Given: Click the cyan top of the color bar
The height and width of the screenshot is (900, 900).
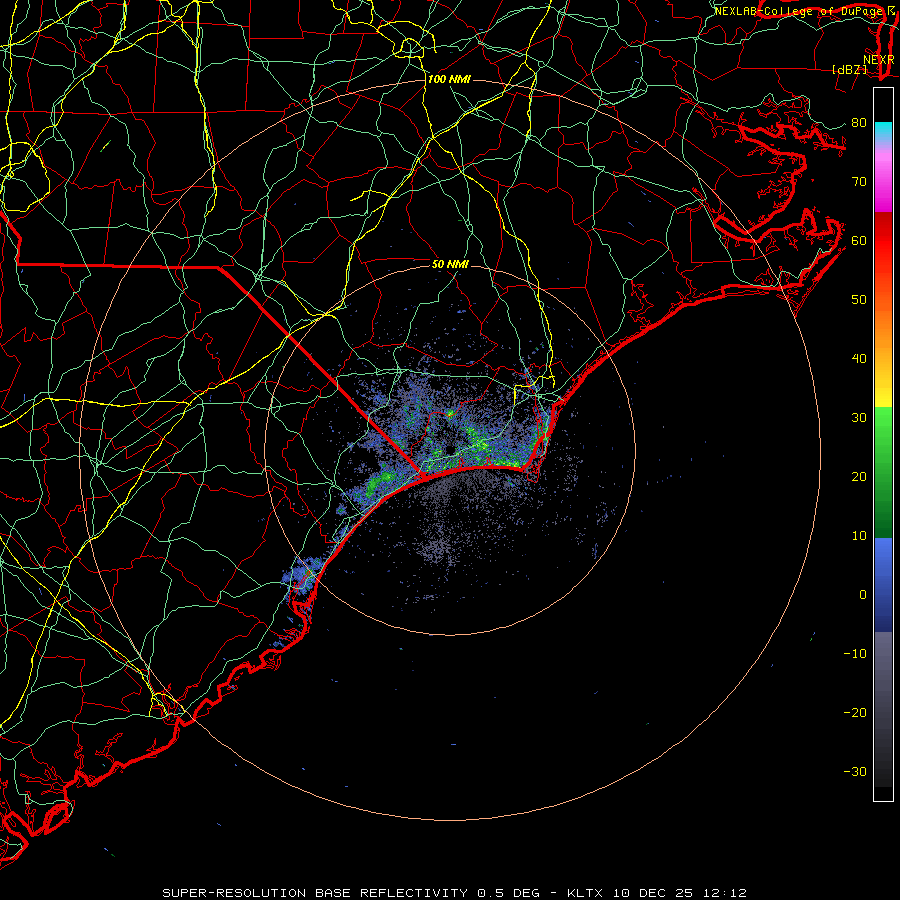Looking at the screenshot, I should point(883,131).
